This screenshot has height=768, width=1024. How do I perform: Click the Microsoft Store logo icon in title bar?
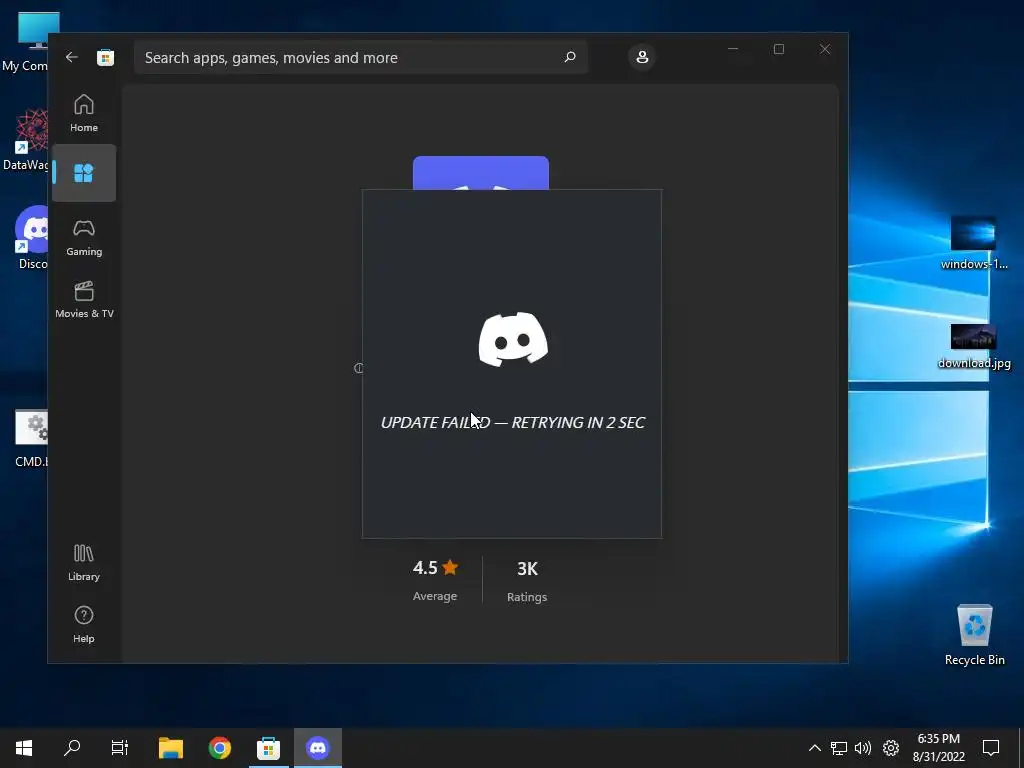click(105, 57)
